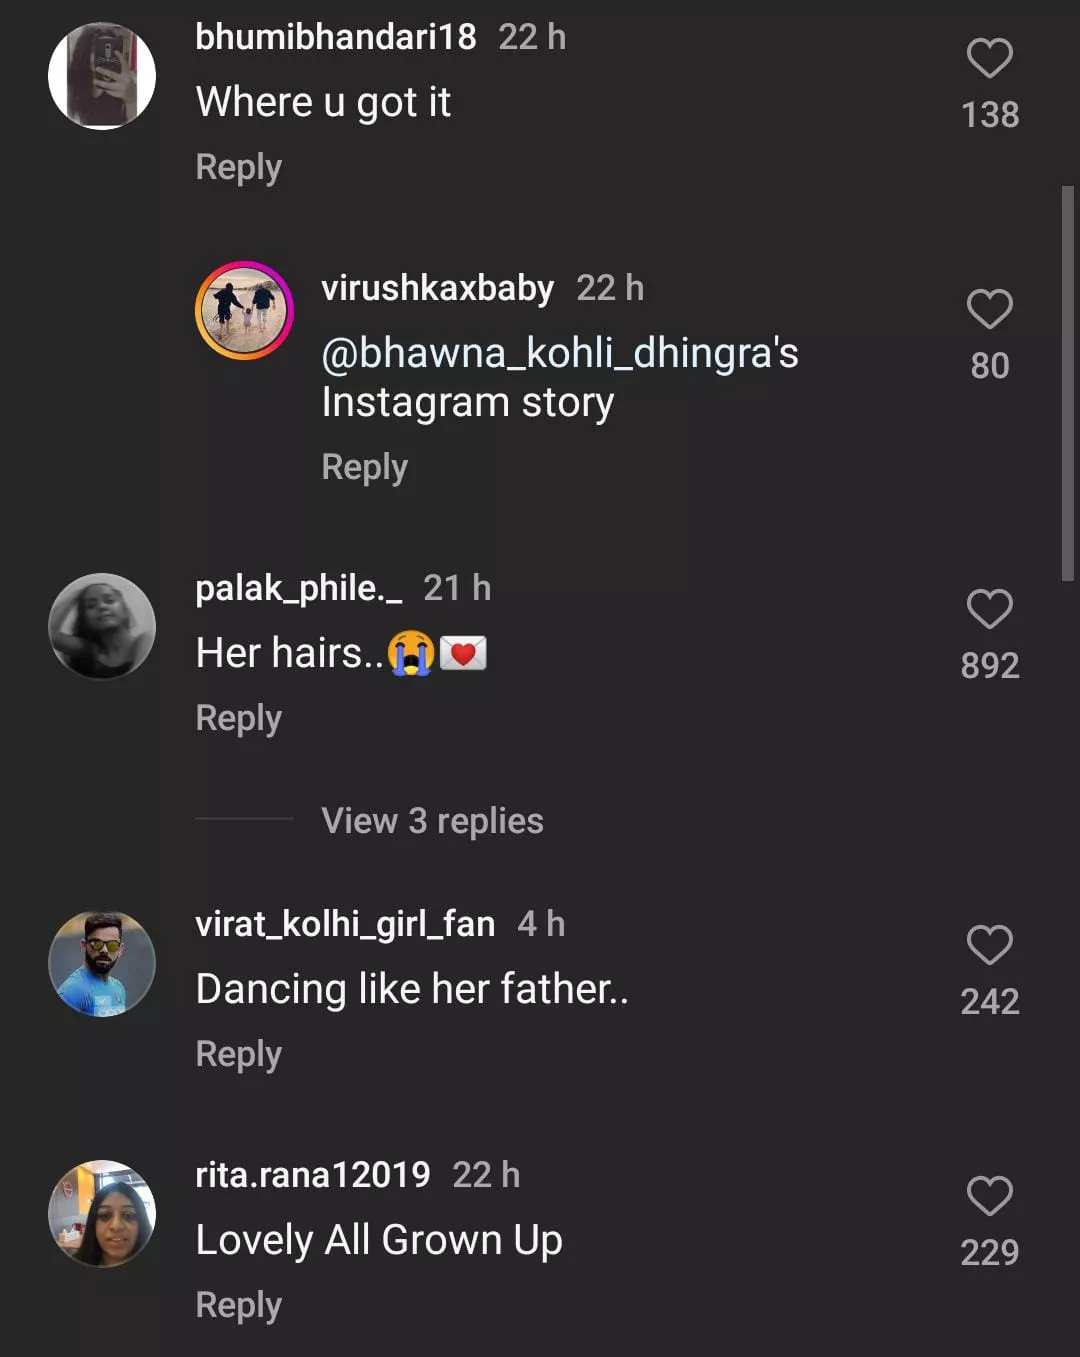The width and height of the screenshot is (1080, 1357).
Task: Open virushkaxbaby's story ring avatar
Action: point(244,310)
